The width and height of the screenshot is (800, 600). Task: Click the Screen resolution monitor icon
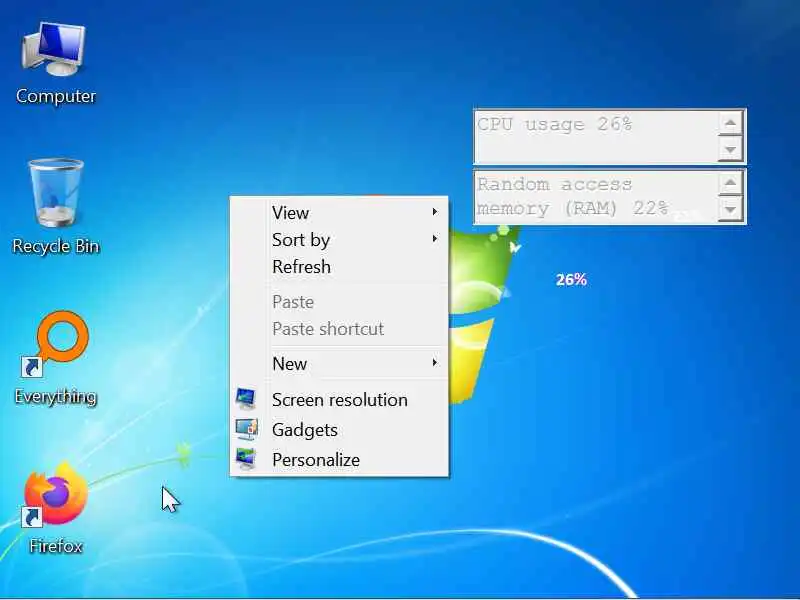pos(246,399)
